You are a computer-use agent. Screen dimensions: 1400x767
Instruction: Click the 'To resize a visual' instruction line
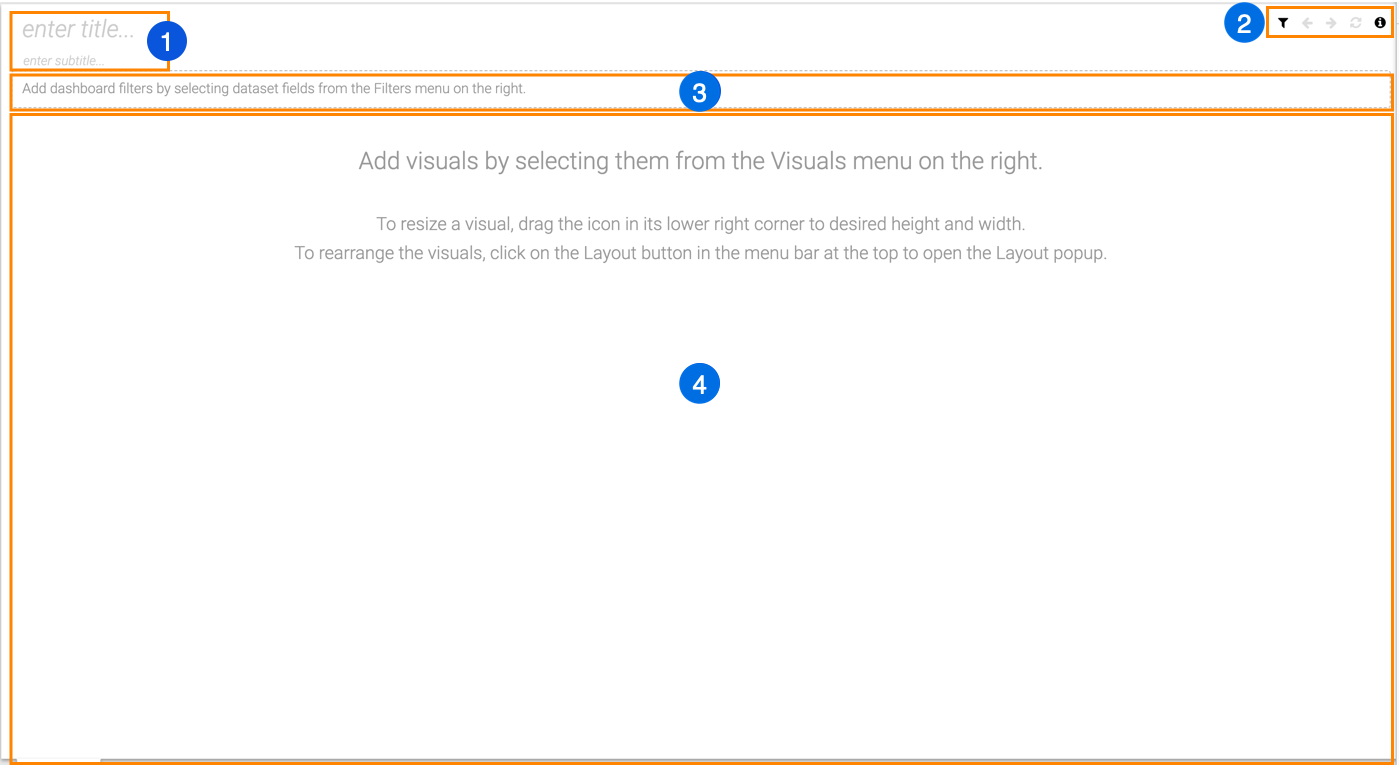[700, 224]
